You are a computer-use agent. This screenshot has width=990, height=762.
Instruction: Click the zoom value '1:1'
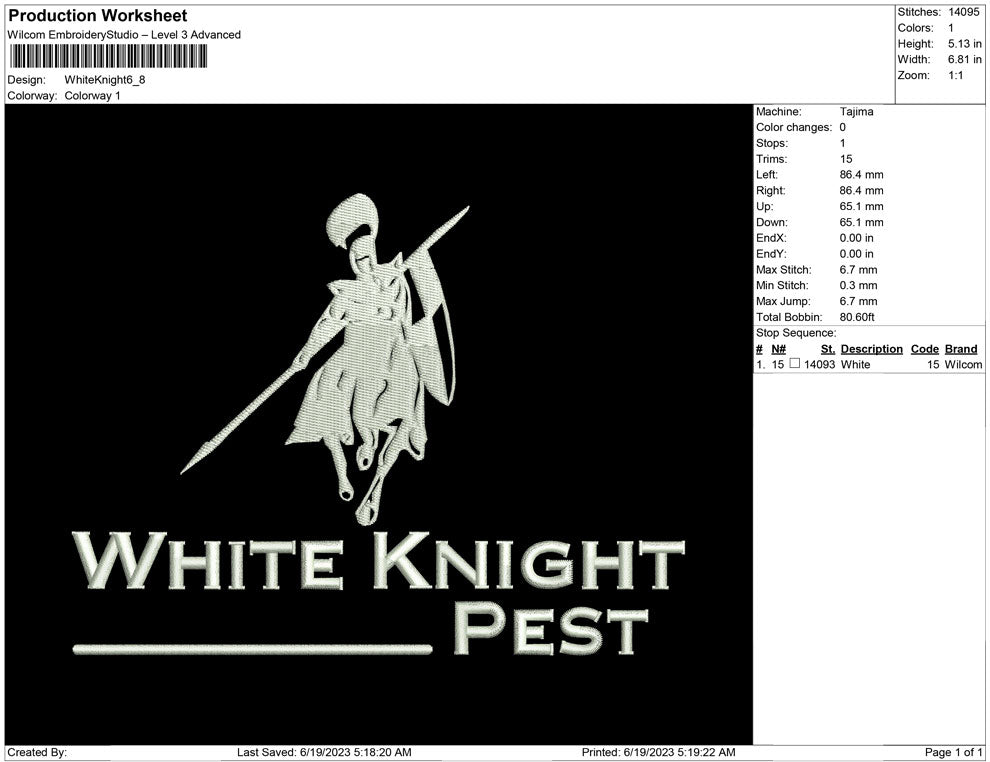(955, 75)
